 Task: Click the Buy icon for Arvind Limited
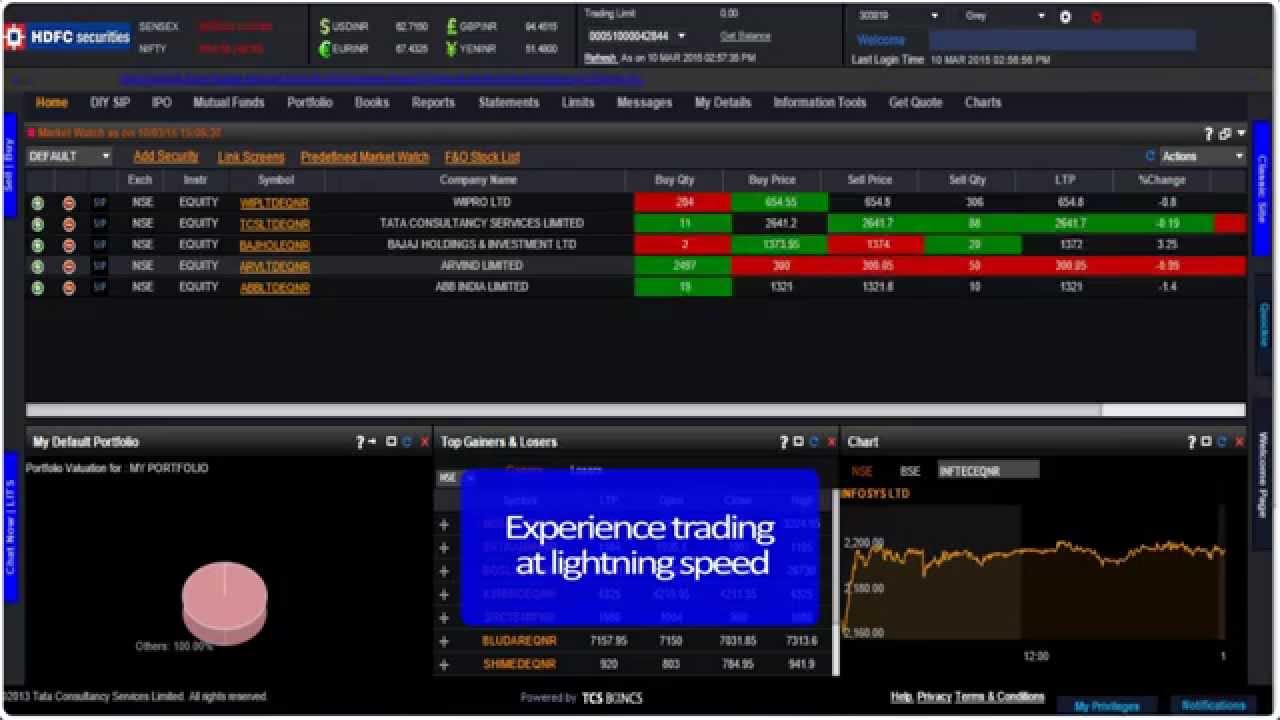[x=38, y=266]
